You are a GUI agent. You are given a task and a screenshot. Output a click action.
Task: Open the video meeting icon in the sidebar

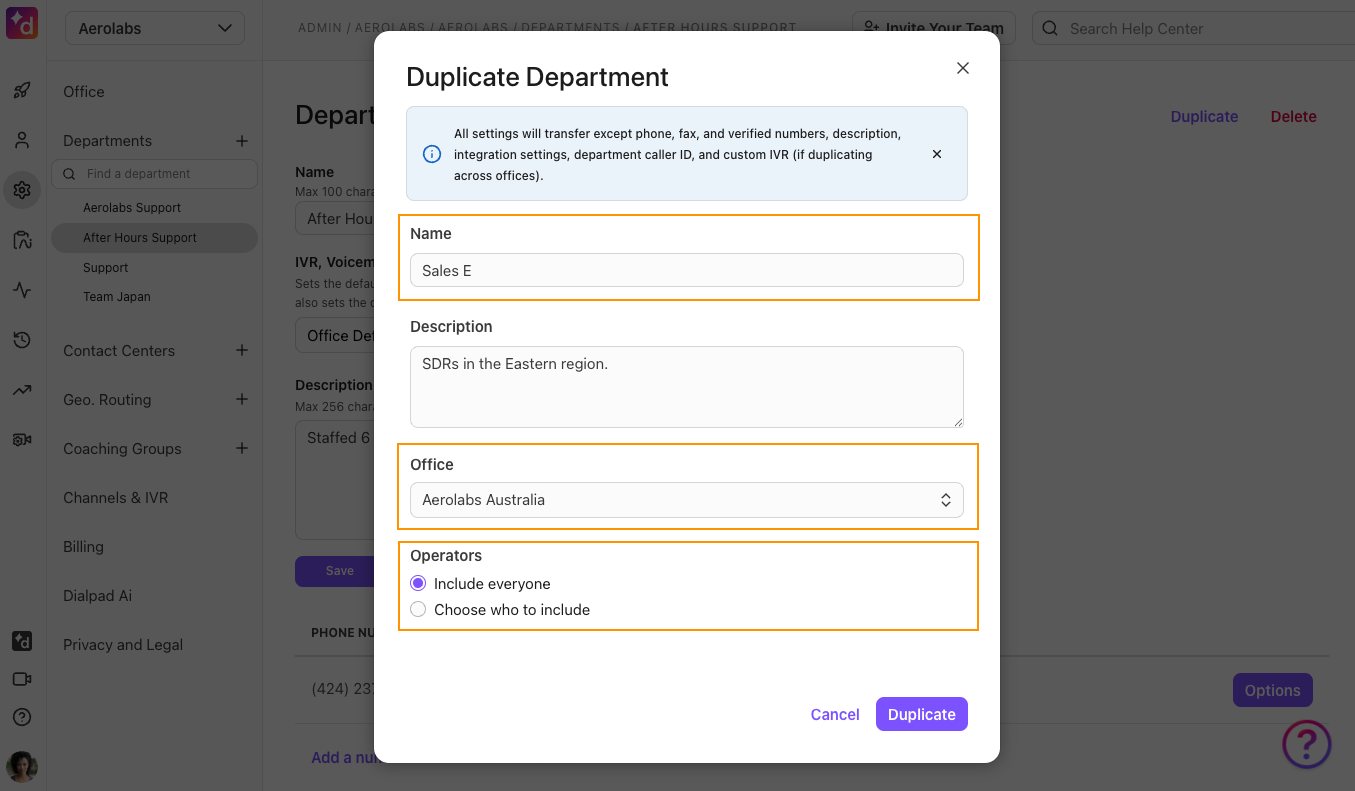pyautogui.click(x=22, y=679)
